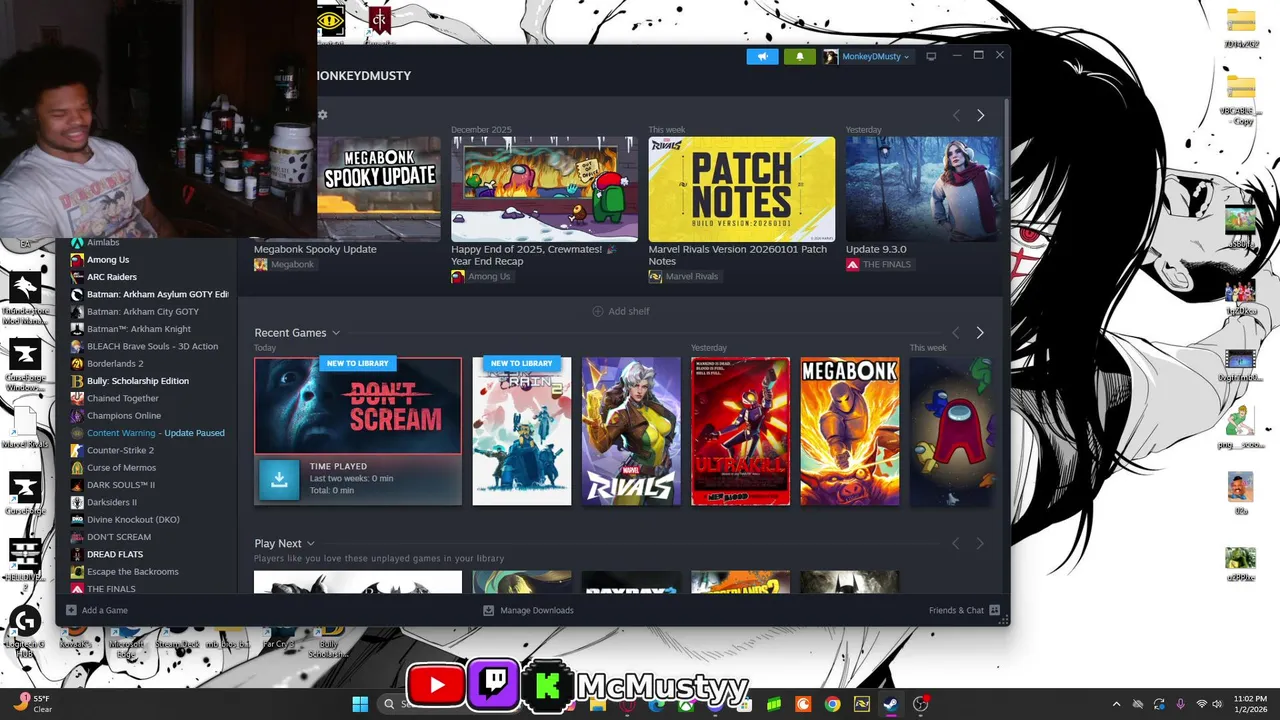Open the Patch Notes news thumbnail
This screenshot has width=1280, height=720.
coord(742,189)
